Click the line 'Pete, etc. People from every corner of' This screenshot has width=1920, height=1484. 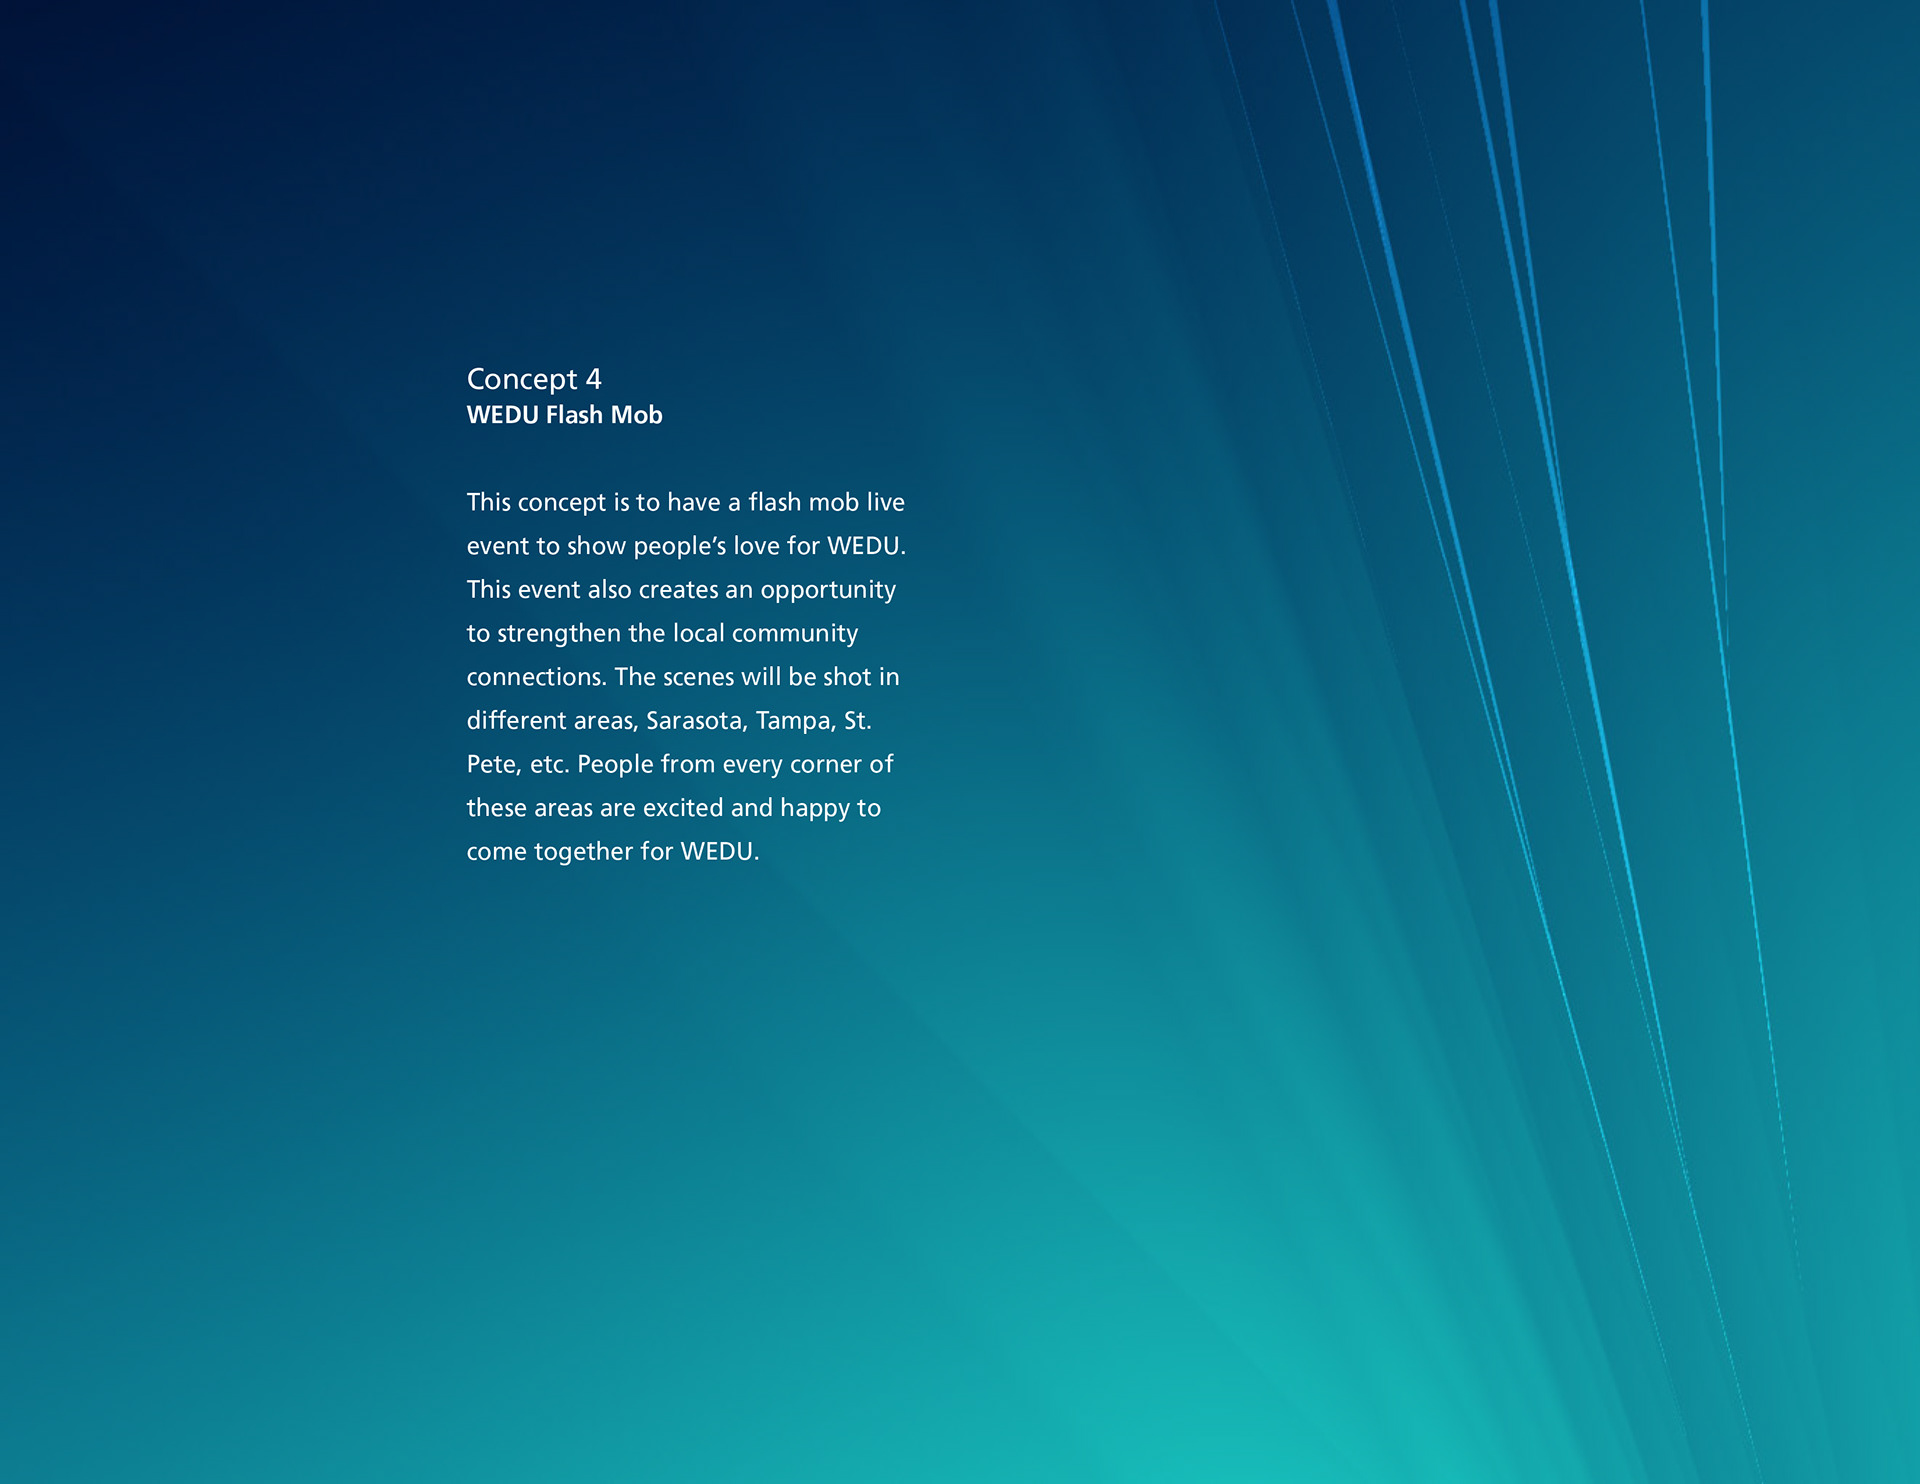680,766
